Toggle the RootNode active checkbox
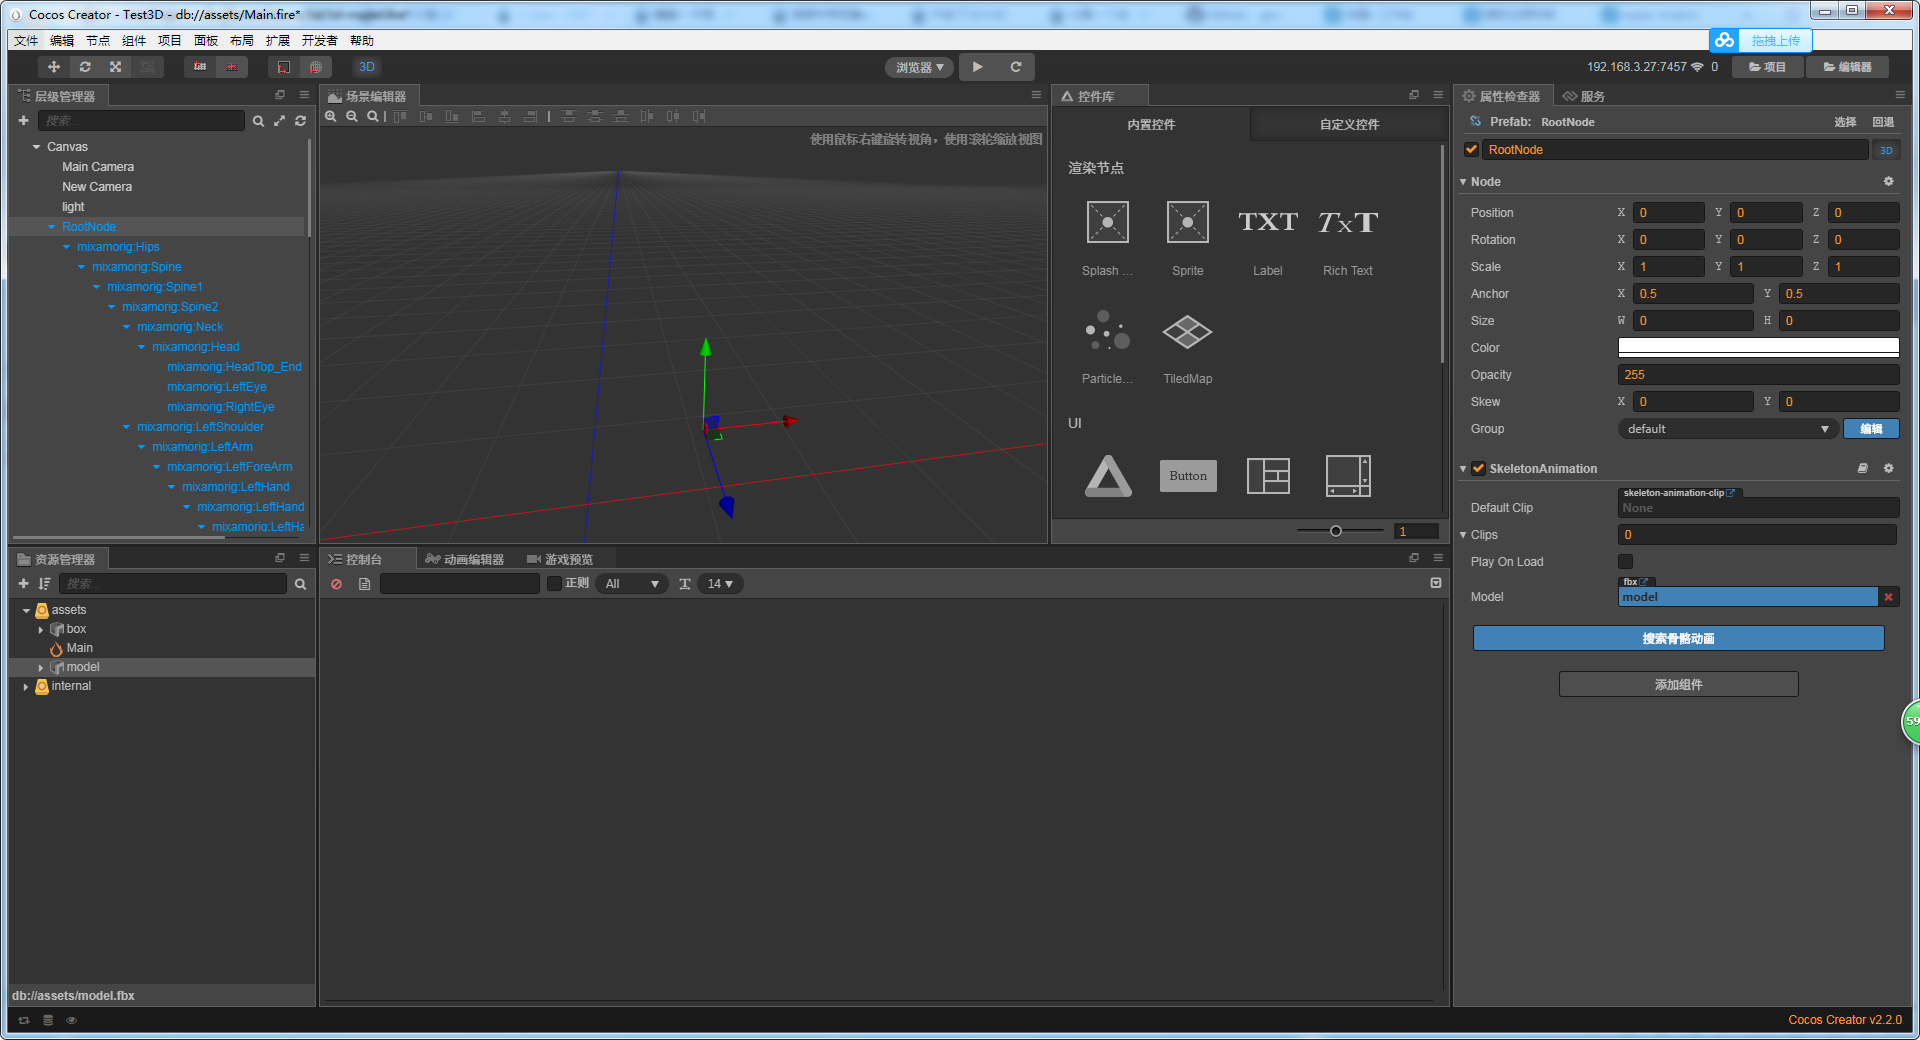1920x1040 pixels. click(x=1472, y=150)
